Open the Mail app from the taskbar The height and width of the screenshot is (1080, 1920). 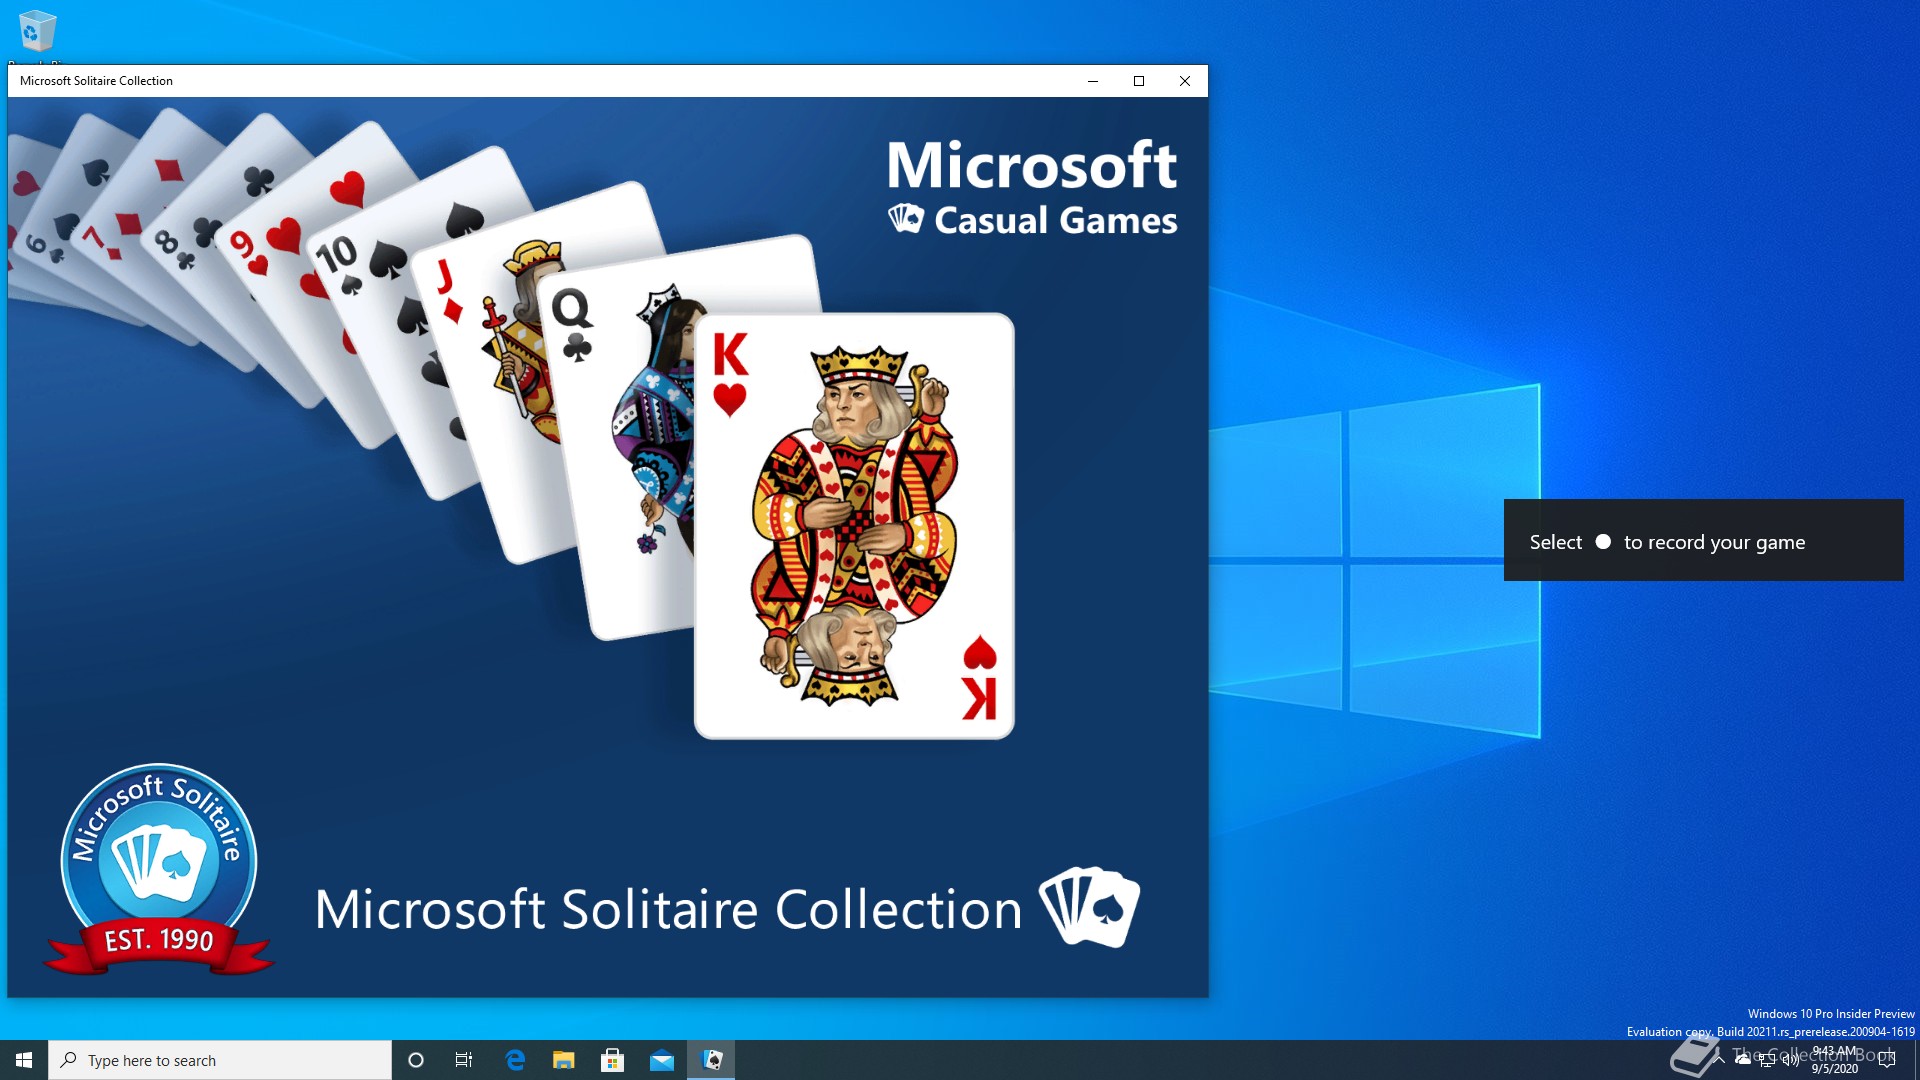coord(662,1060)
